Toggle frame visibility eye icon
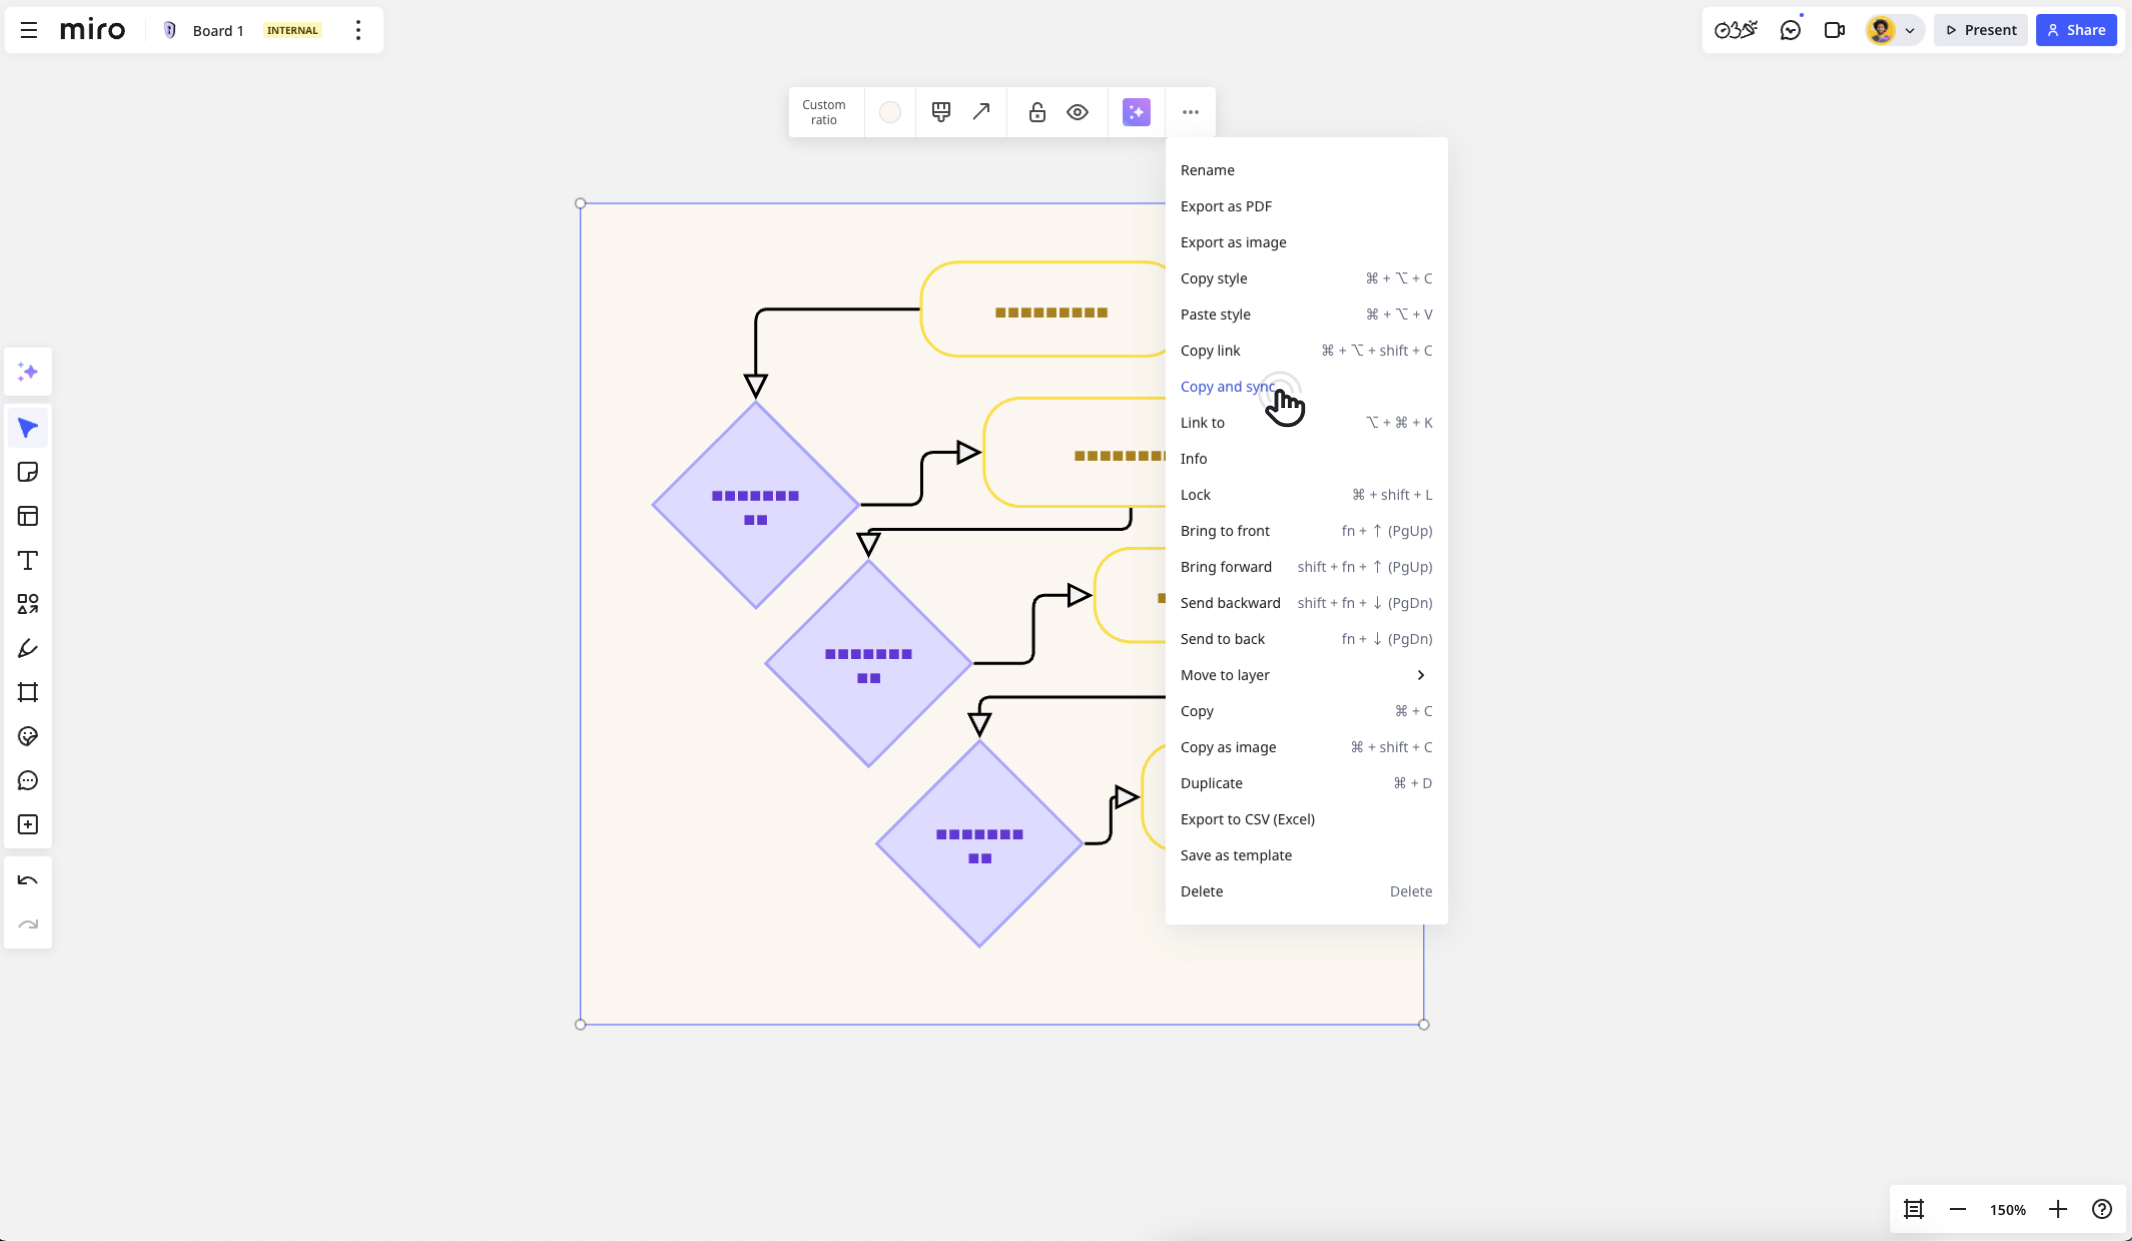 click(x=1077, y=112)
